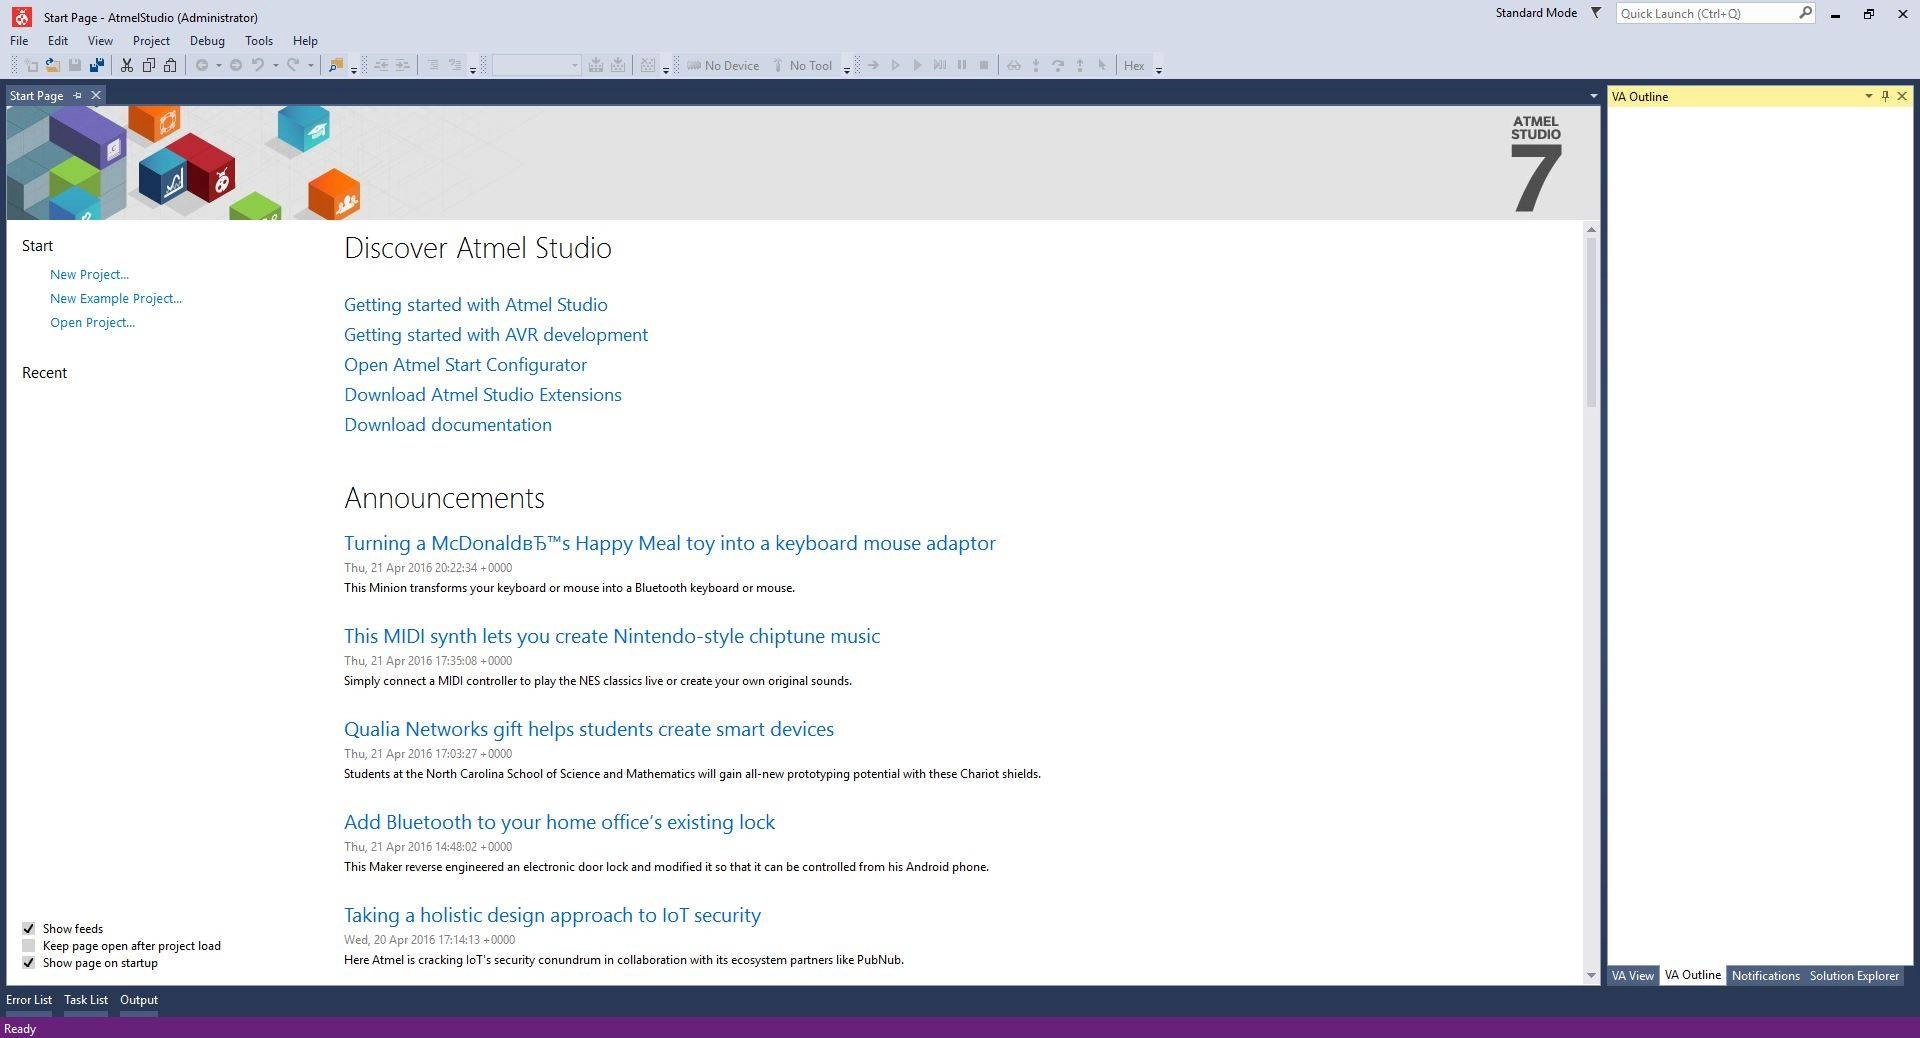Click the Step Out debug icon

[x=1080, y=65]
